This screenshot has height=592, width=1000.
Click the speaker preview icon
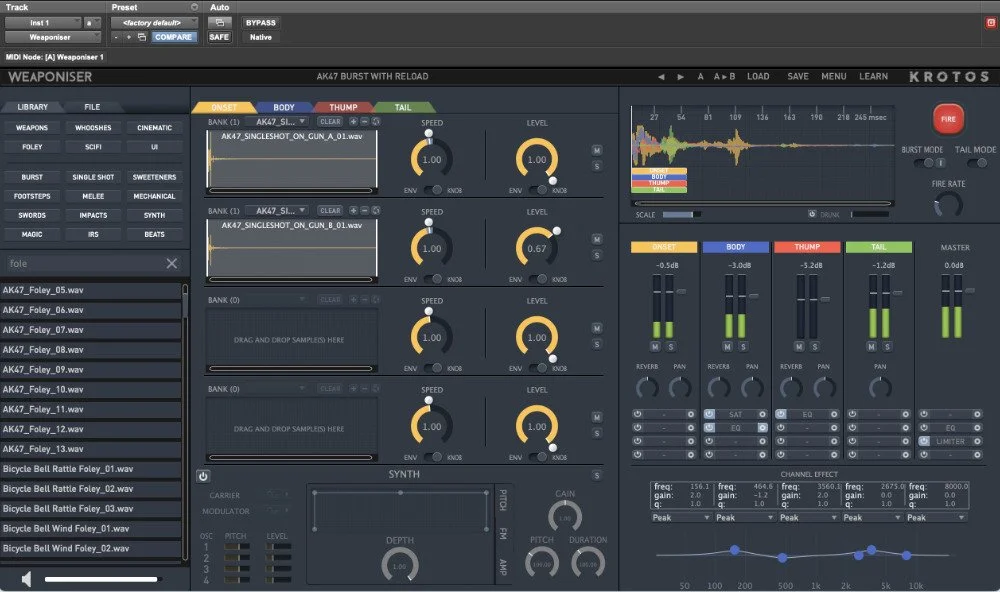tap(26, 579)
